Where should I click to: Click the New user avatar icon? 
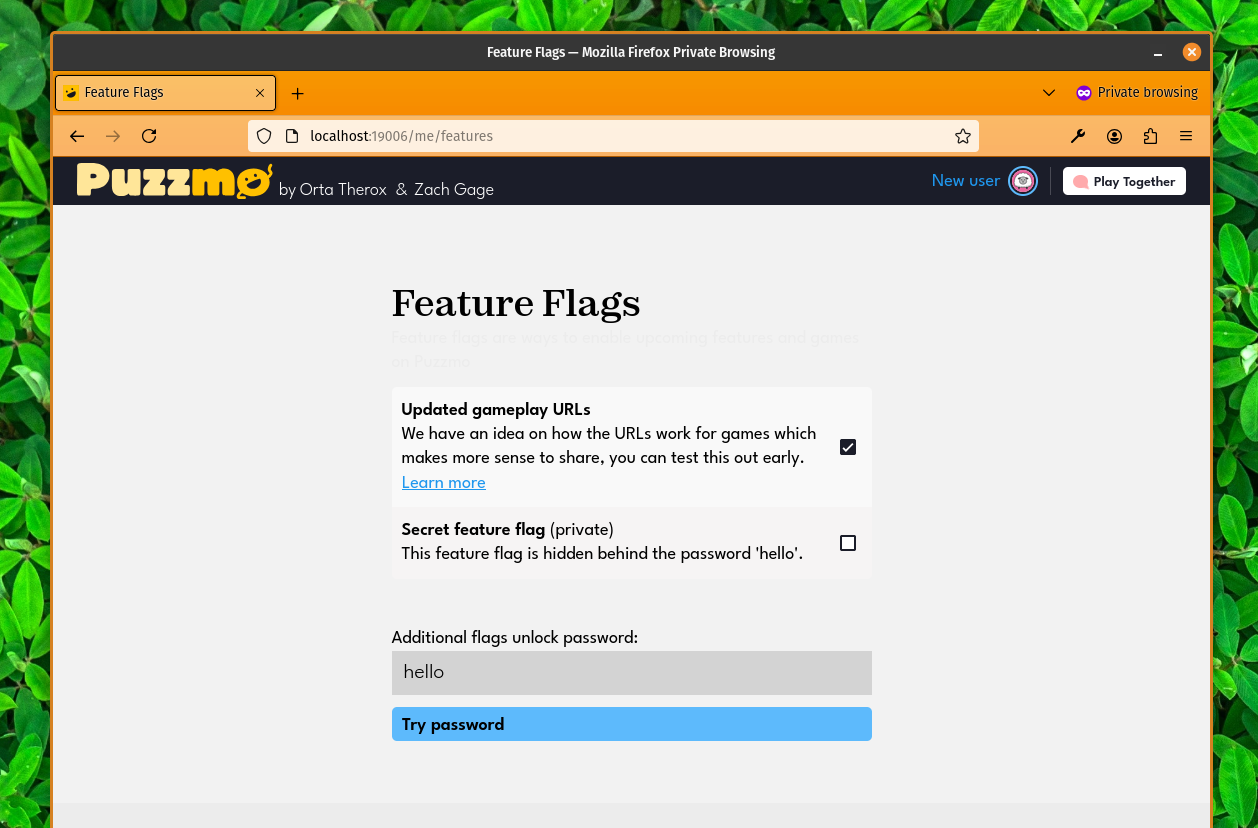[1022, 181]
